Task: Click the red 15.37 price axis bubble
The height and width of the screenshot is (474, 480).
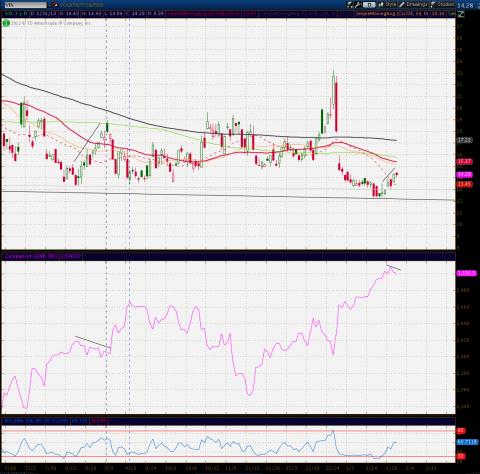Action: pos(464,161)
